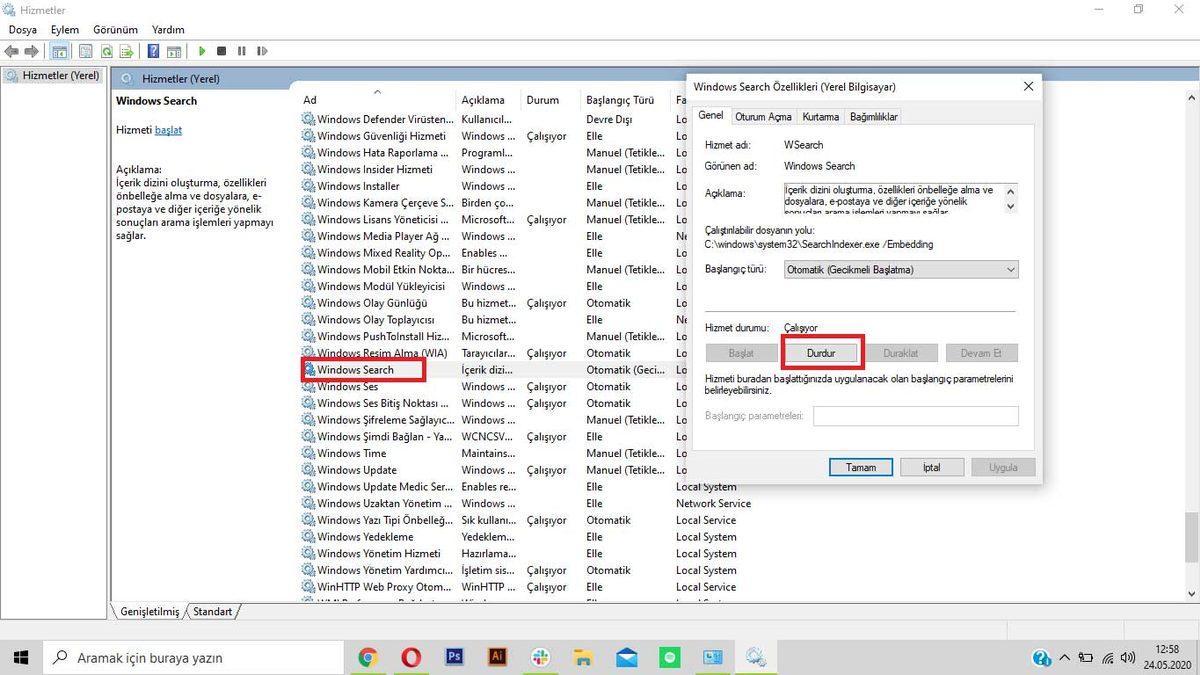Open the Eylem menu
Image resolution: width=1200 pixels, height=675 pixels.
64,29
